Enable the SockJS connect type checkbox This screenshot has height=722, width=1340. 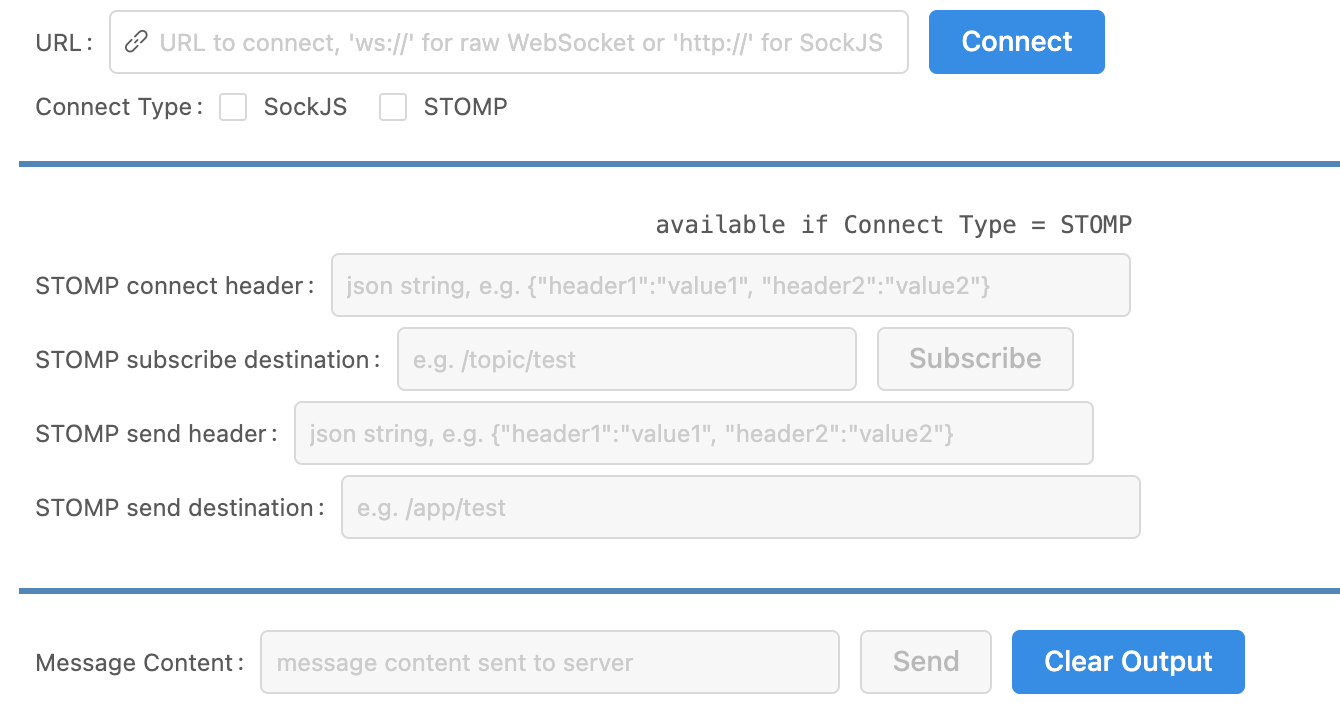coord(233,107)
